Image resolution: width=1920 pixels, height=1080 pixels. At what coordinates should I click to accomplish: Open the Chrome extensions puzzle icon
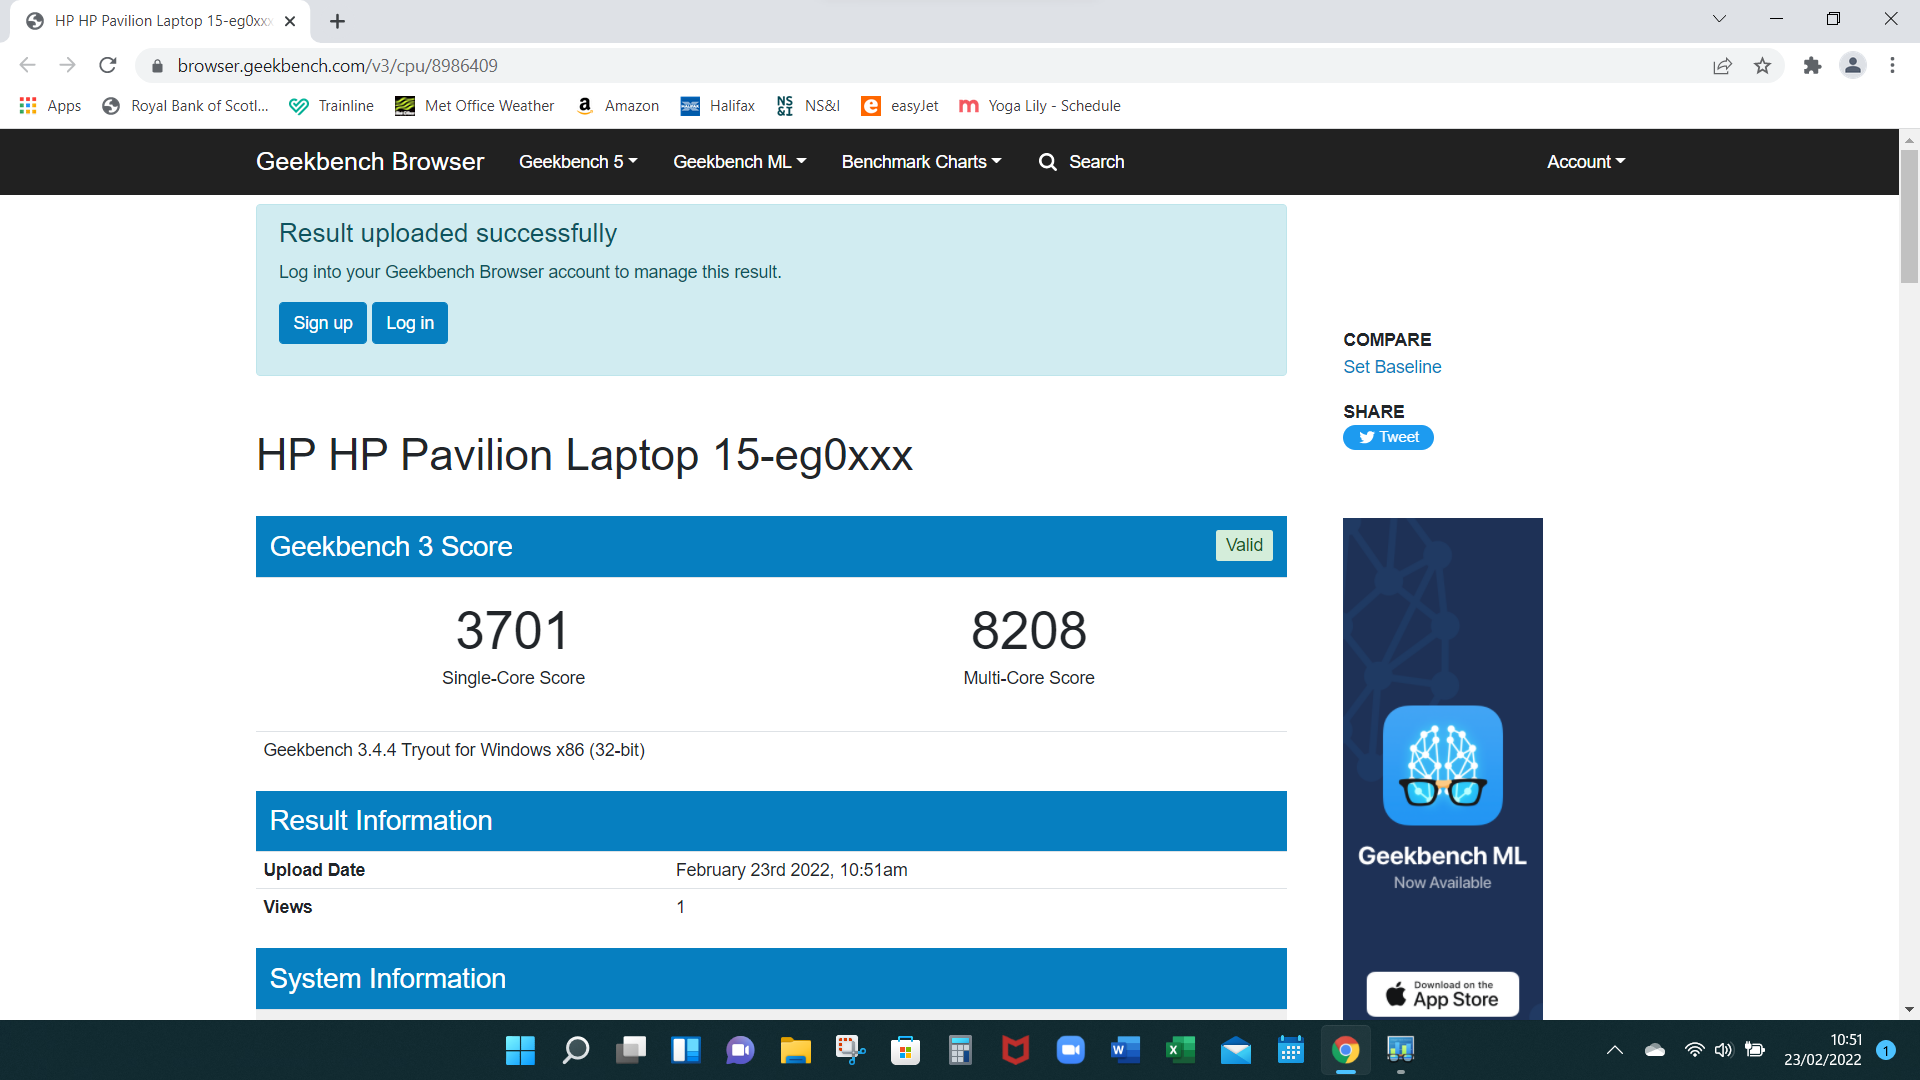pyautogui.click(x=1812, y=66)
